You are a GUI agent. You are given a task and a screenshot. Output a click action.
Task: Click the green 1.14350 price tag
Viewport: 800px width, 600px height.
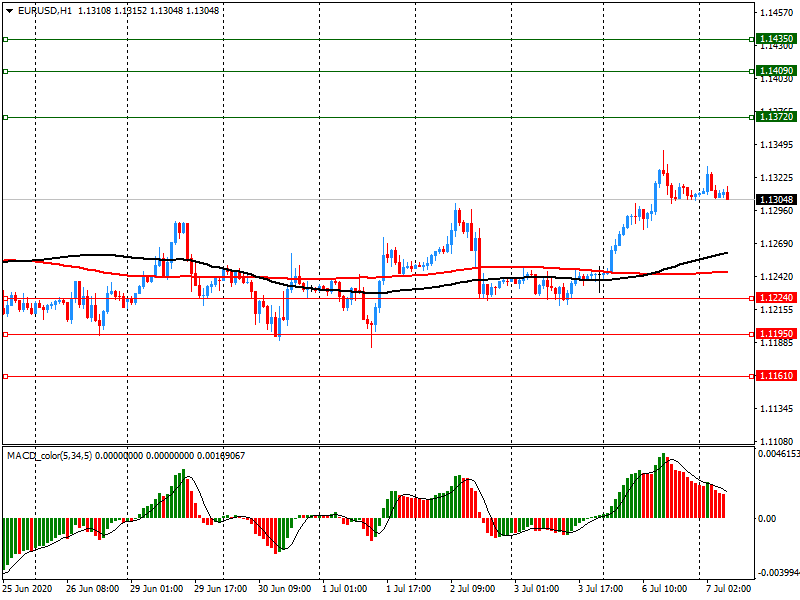click(x=776, y=40)
